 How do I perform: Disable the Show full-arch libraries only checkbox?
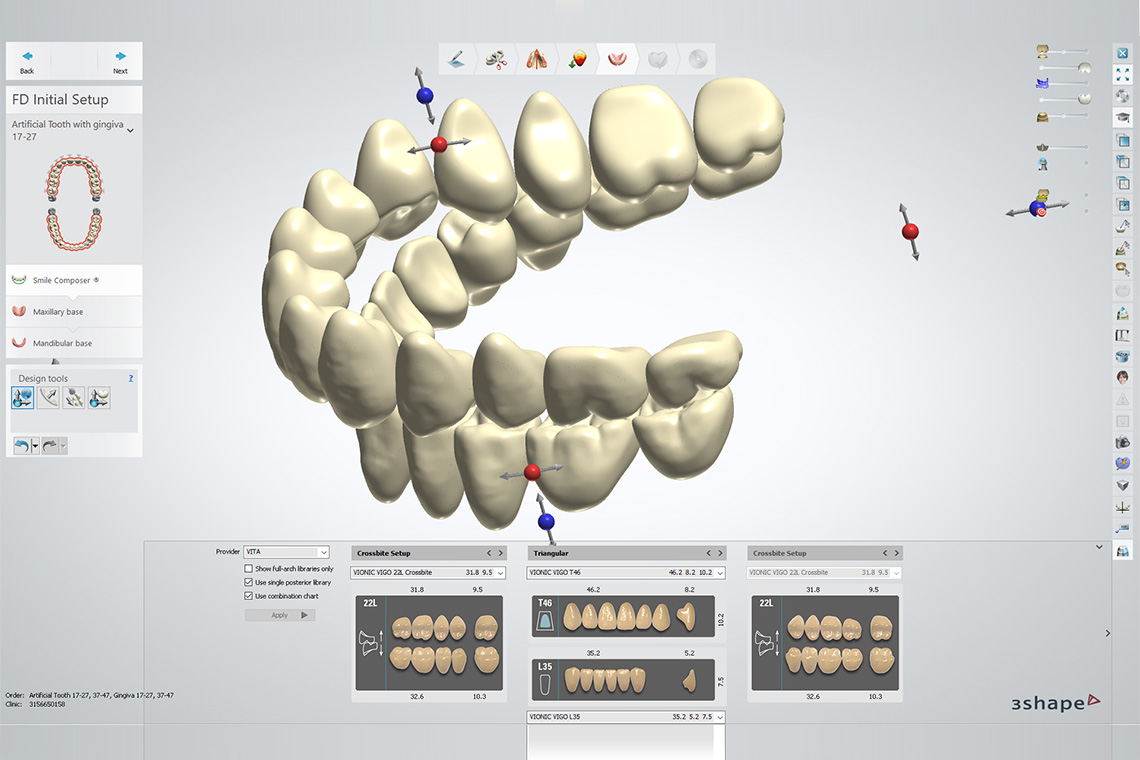click(248, 569)
